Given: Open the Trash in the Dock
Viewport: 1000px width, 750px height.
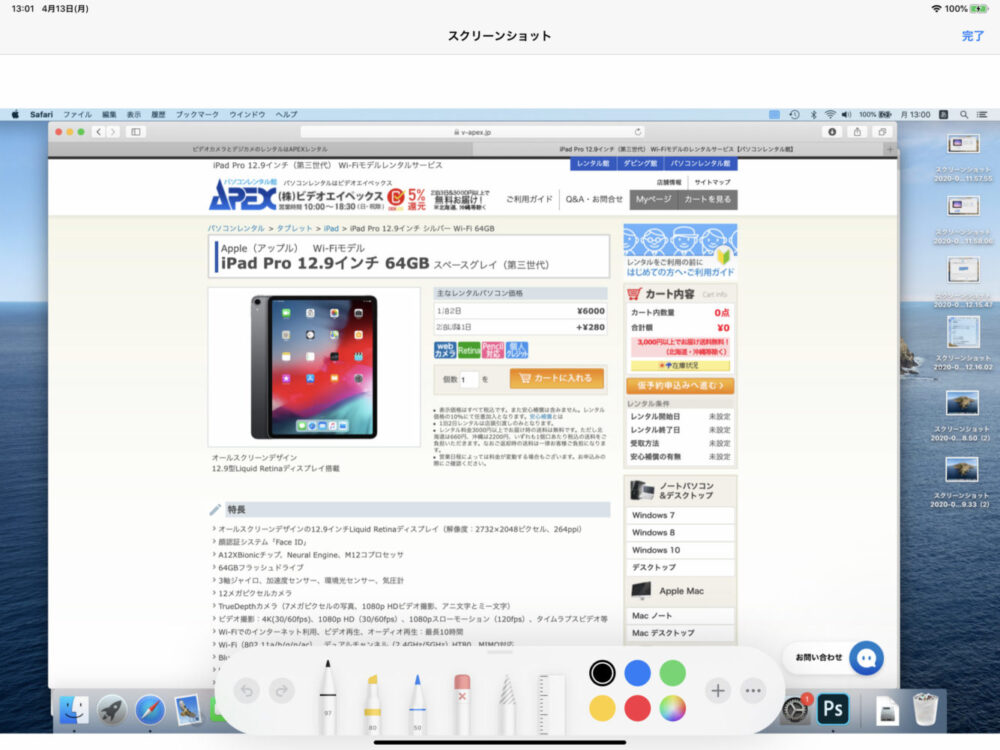Looking at the screenshot, I should click(x=925, y=709).
